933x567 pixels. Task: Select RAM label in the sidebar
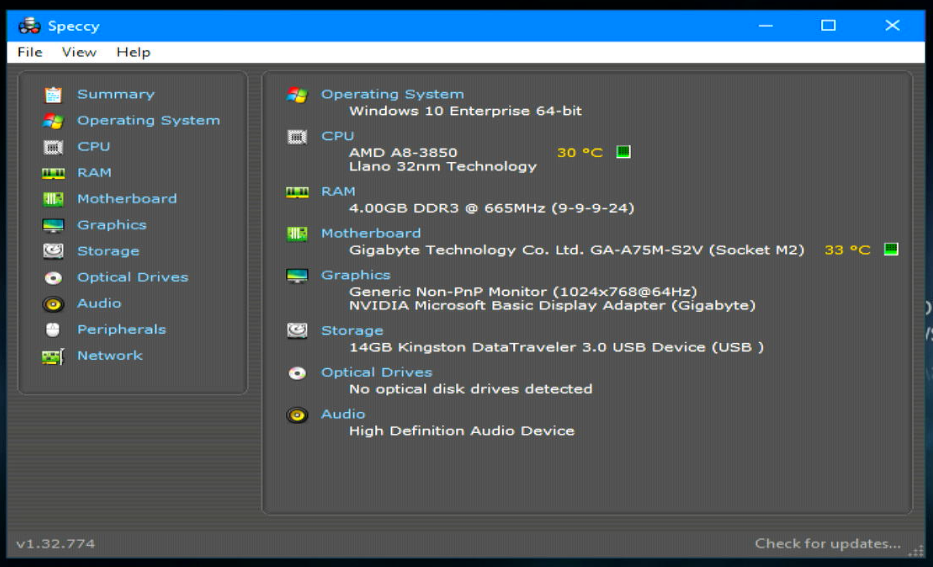tap(94, 173)
